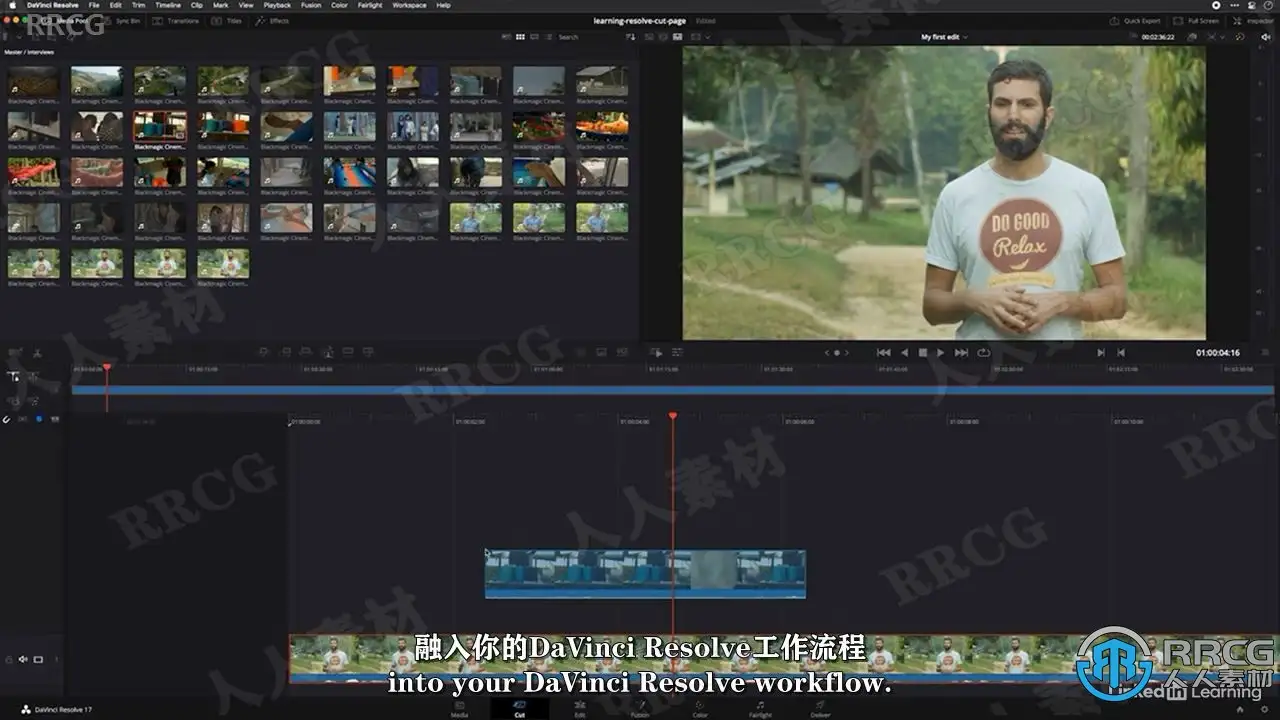
Task: Select the Cut page tab
Action: (x=519, y=709)
